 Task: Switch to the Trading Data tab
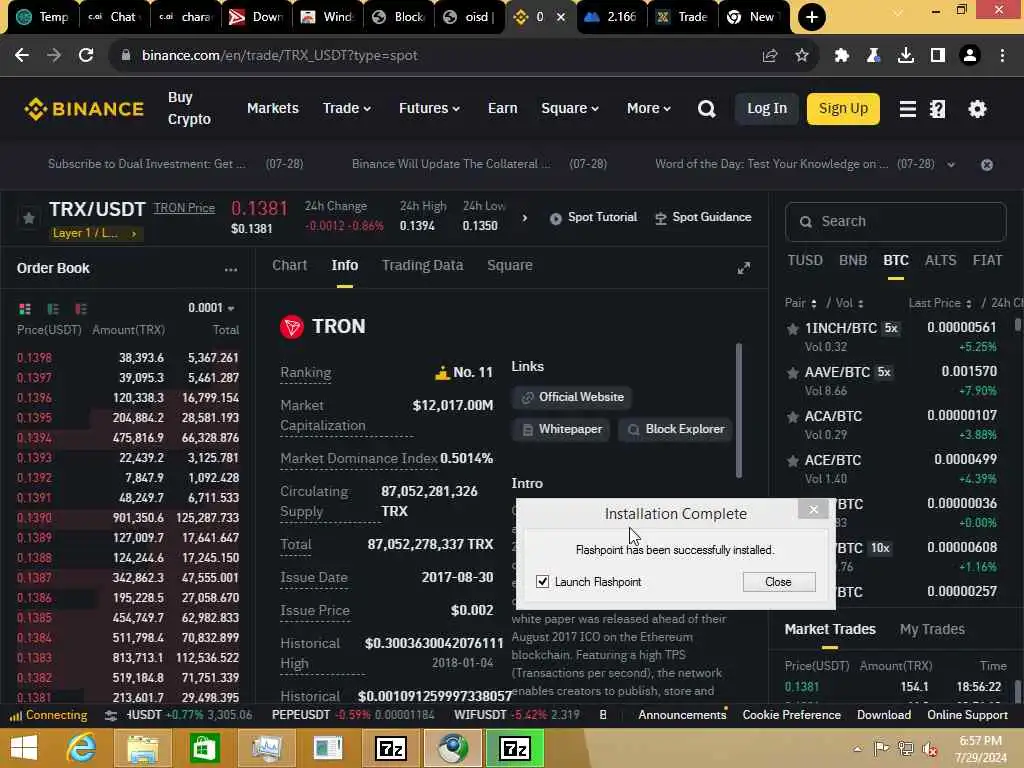[x=423, y=265]
